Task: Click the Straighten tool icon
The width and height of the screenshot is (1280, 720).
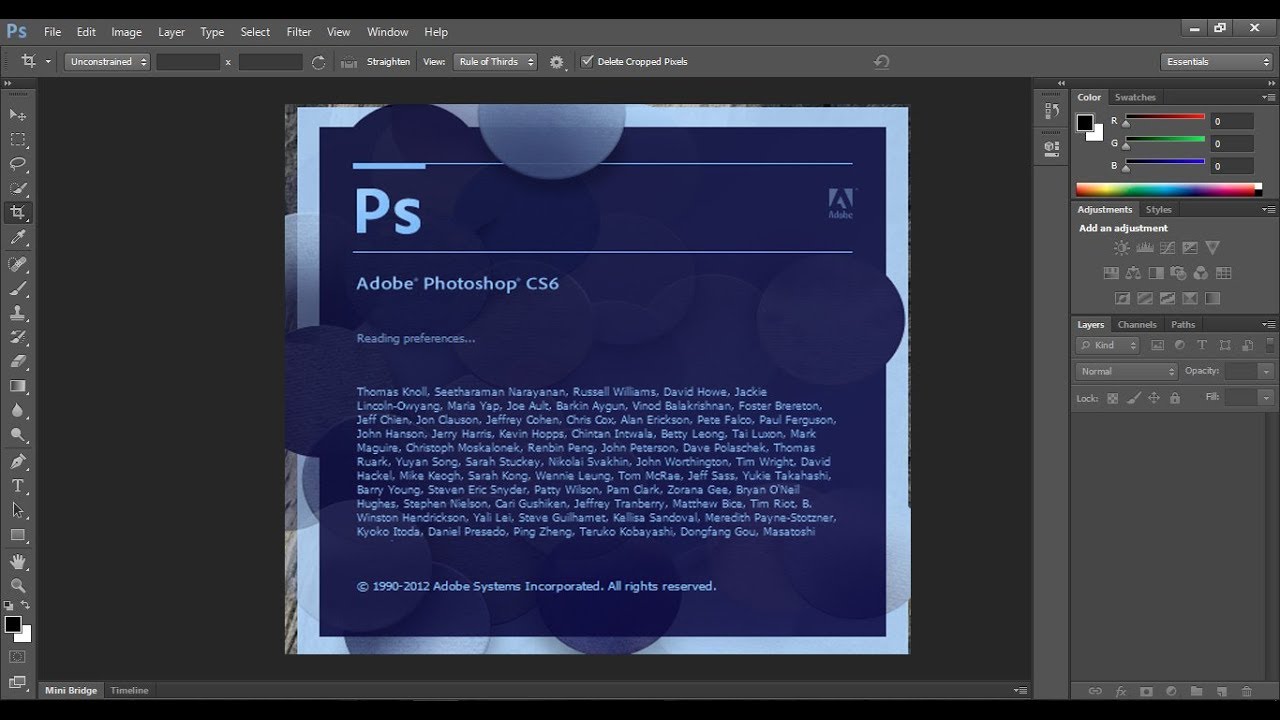Action: 348,62
